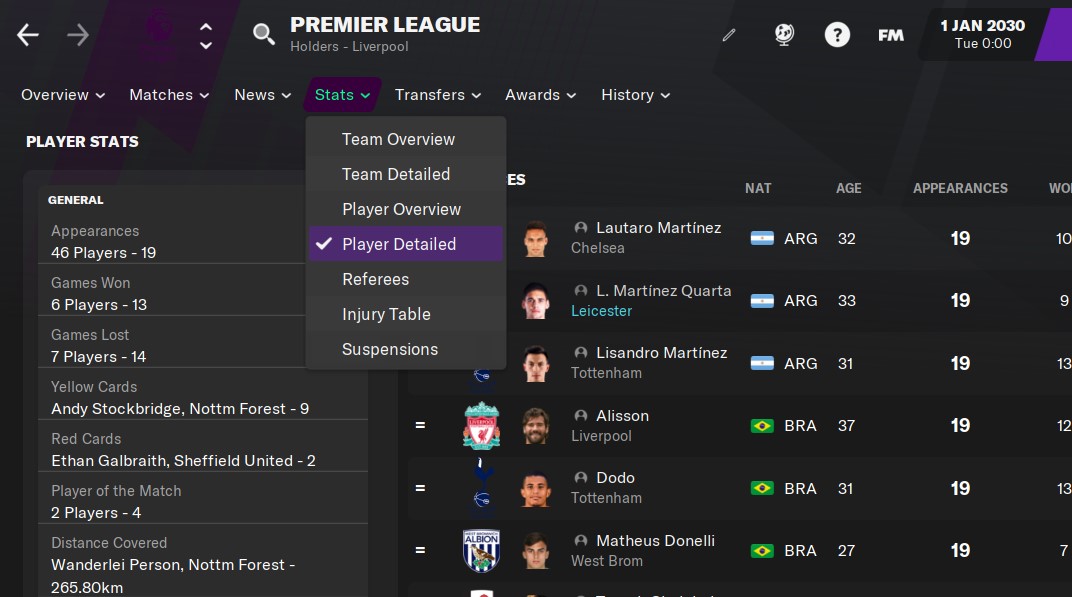Open the search magnifying glass
The width and height of the screenshot is (1072, 597).
263,33
